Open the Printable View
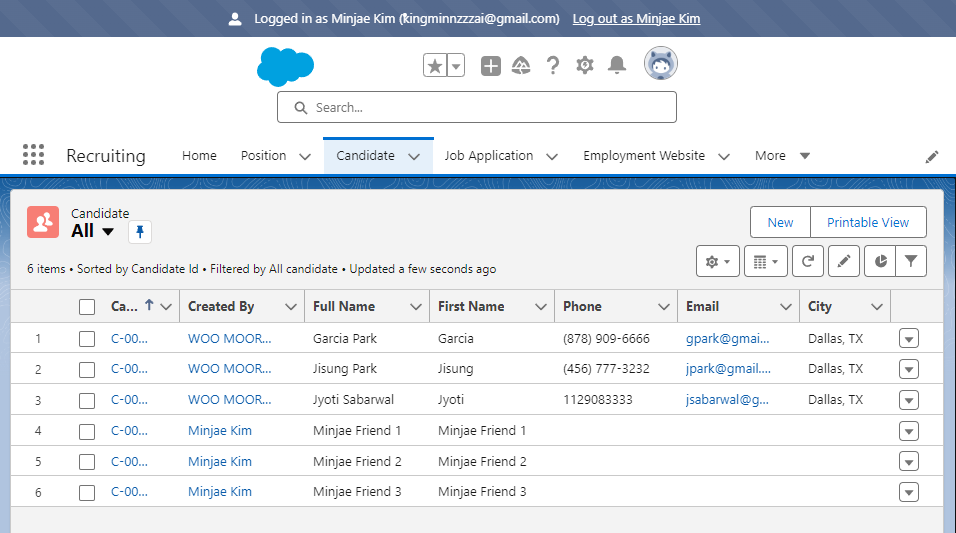This screenshot has height=533, width=956. click(x=868, y=223)
